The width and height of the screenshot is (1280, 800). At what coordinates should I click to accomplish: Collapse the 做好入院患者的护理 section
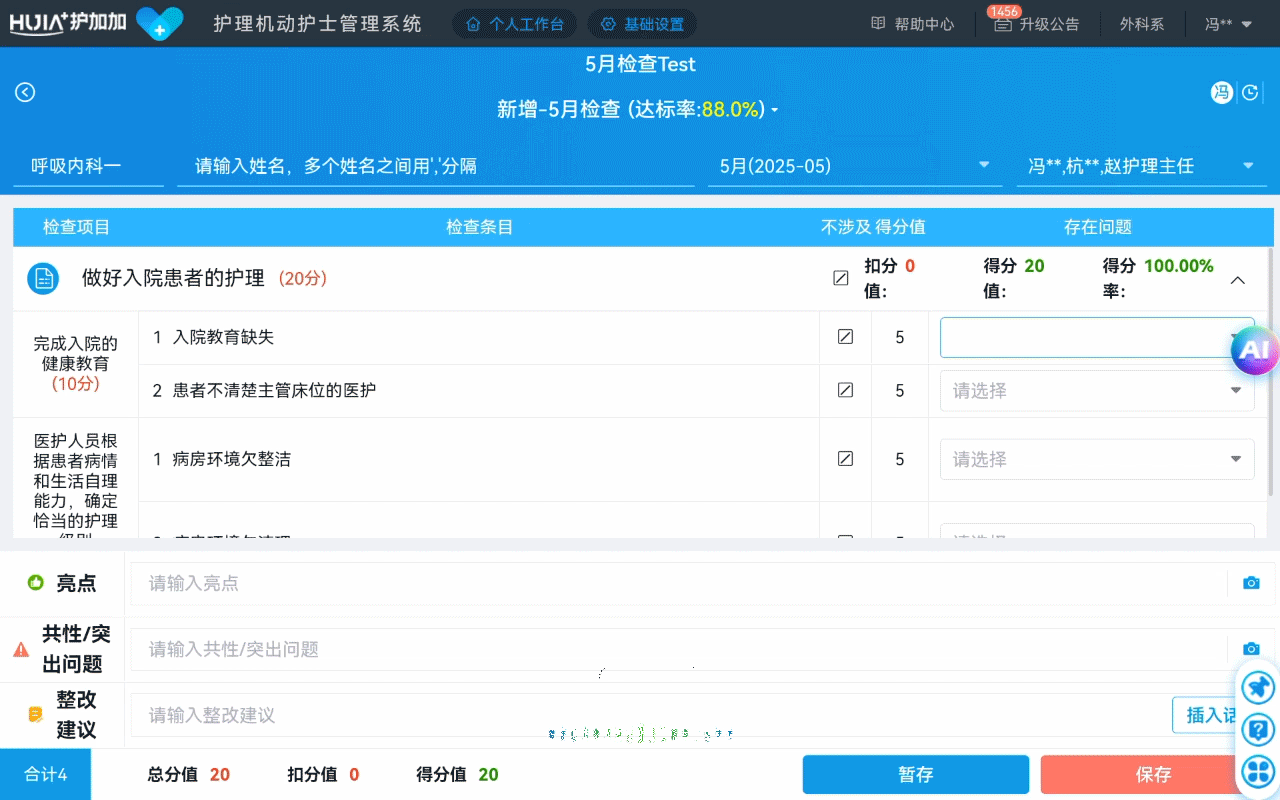(1237, 280)
